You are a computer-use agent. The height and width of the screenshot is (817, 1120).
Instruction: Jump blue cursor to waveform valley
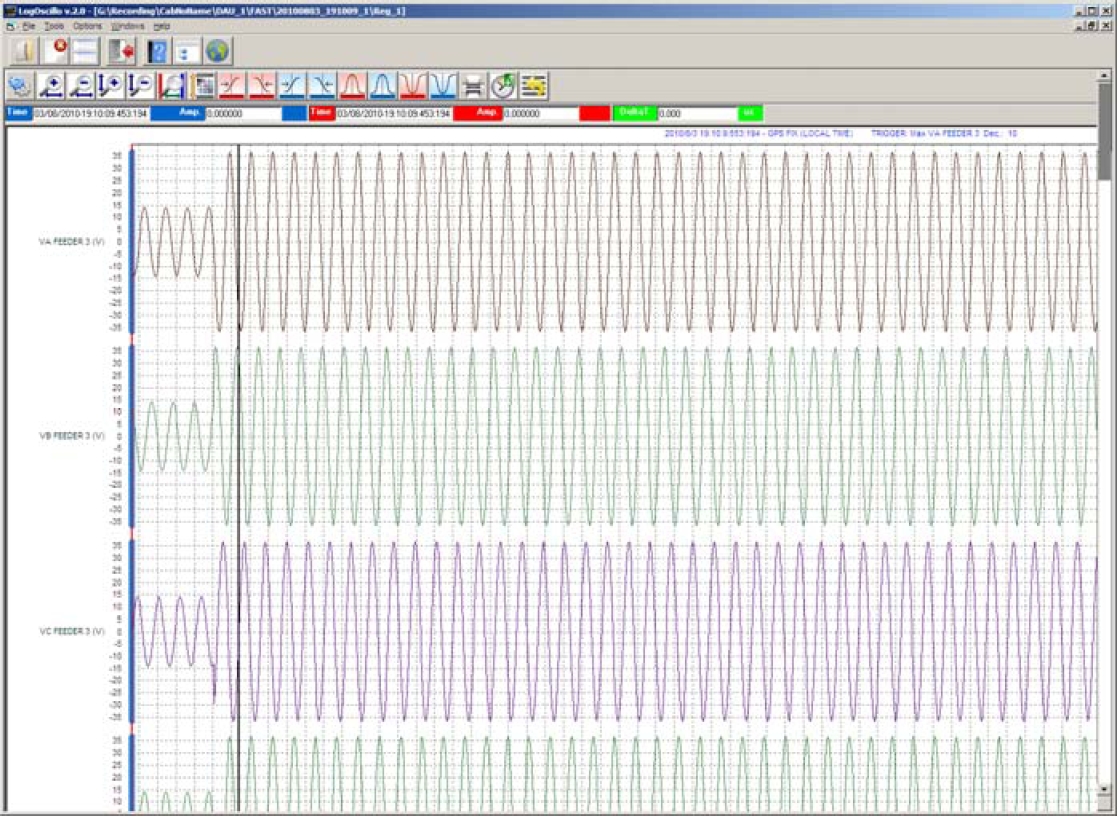pyautogui.click(x=443, y=86)
